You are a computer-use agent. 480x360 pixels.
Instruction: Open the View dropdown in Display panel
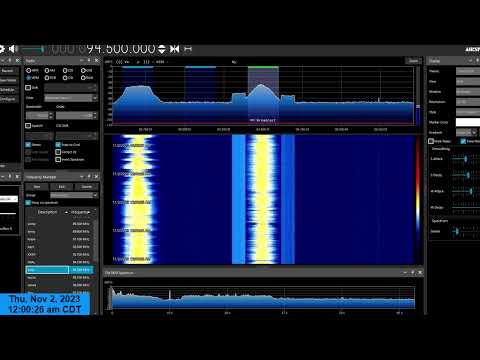click(468, 81)
